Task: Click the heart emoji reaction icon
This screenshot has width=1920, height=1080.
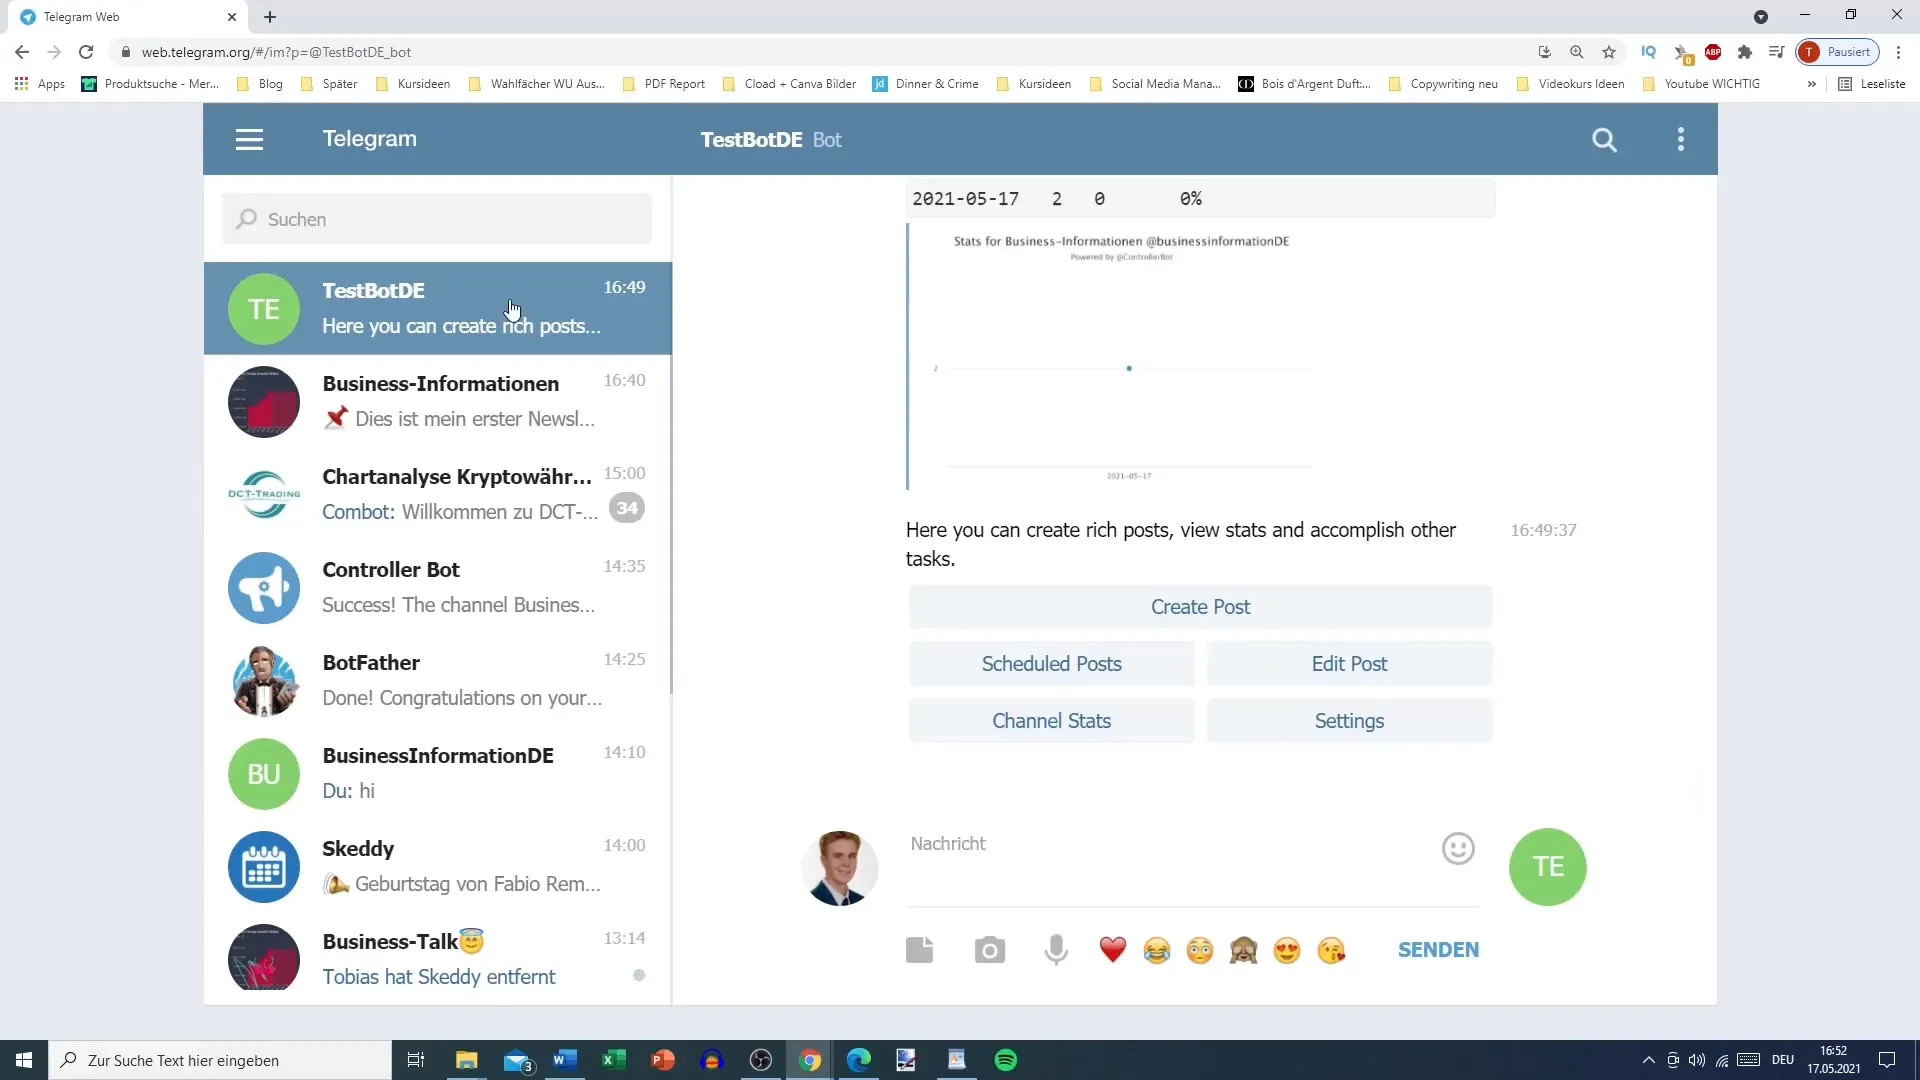Action: 1113,949
